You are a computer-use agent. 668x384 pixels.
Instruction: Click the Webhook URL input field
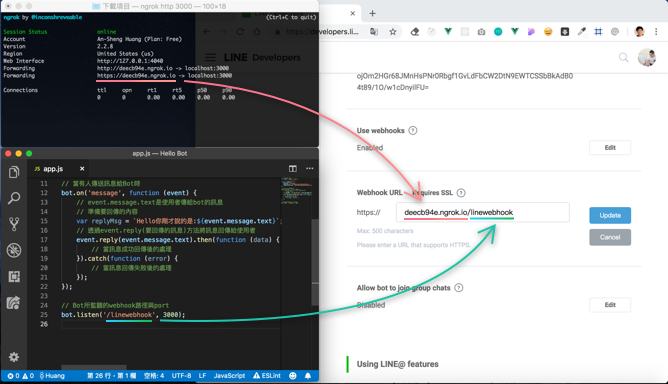click(483, 212)
